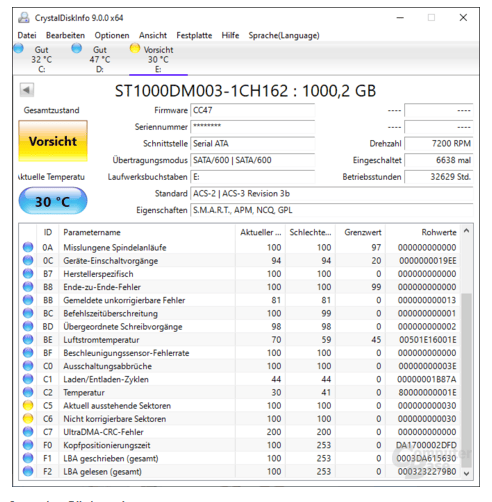Click the Aktueller column header
The width and height of the screenshot is (492, 502).
click(x=260, y=232)
